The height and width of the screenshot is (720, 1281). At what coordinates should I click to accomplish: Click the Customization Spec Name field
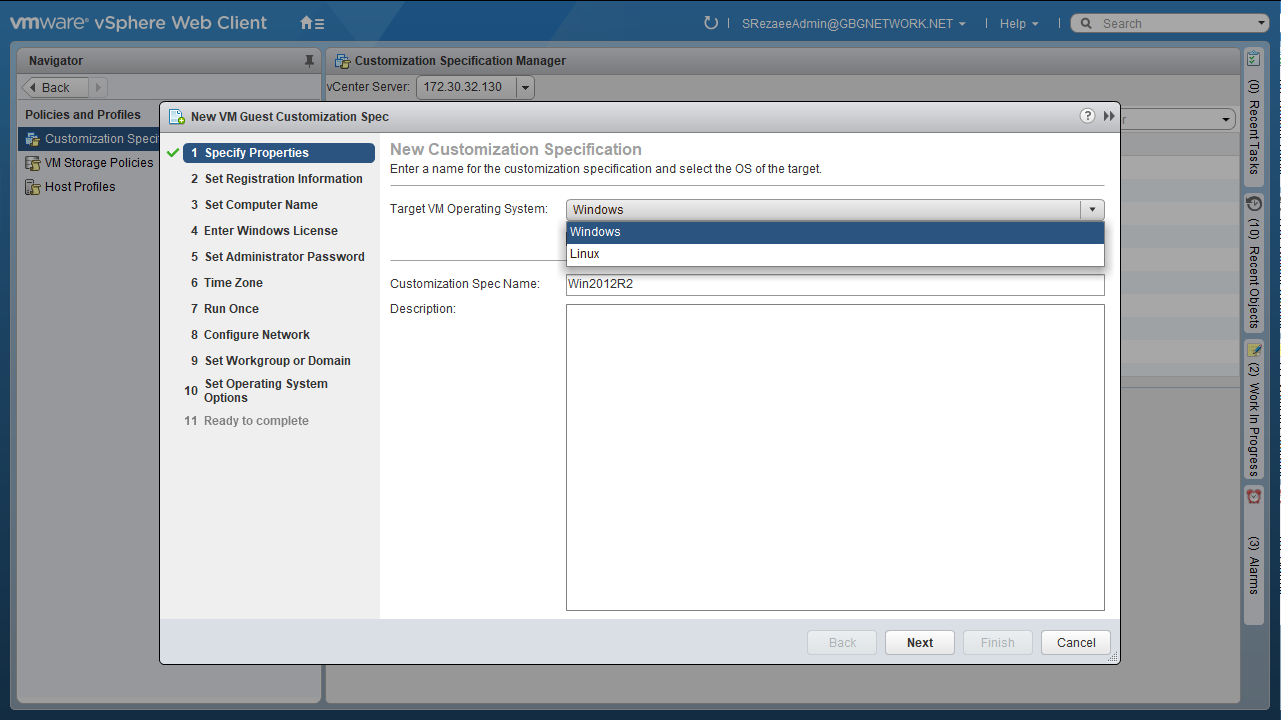[834, 284]
